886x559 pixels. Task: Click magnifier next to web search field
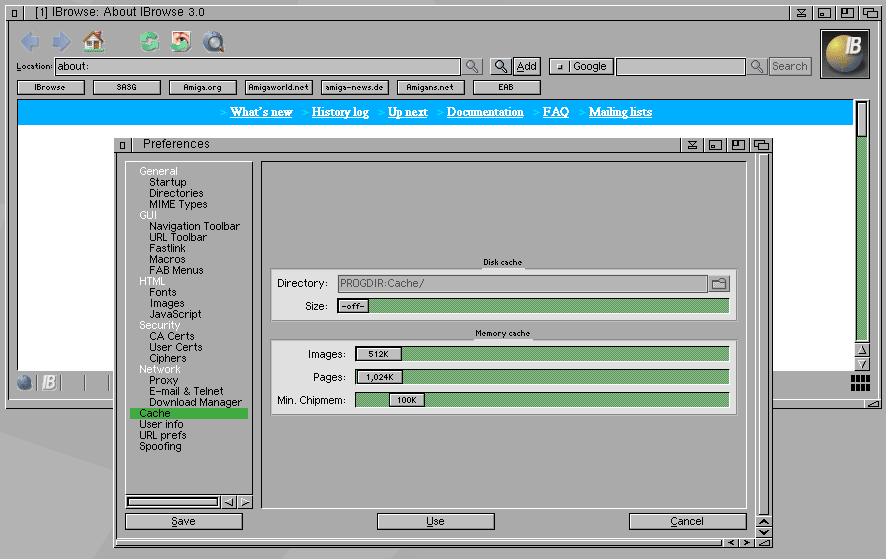757,66
